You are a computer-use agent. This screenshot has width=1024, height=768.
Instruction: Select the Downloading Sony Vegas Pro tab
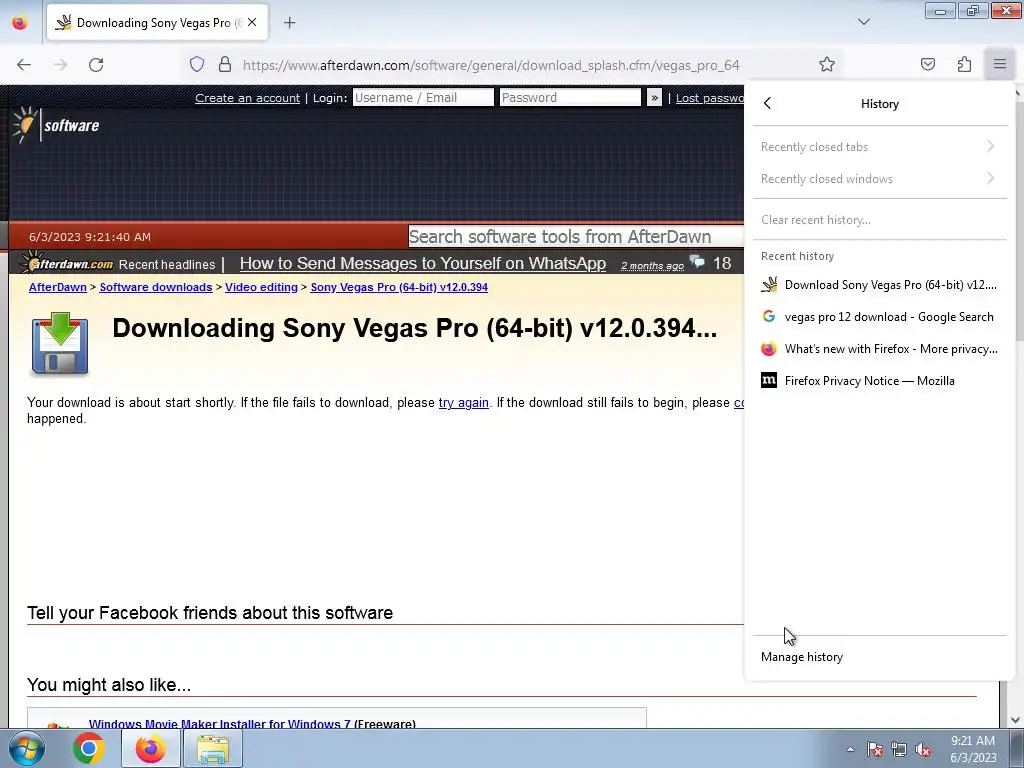tap(157, 23)
